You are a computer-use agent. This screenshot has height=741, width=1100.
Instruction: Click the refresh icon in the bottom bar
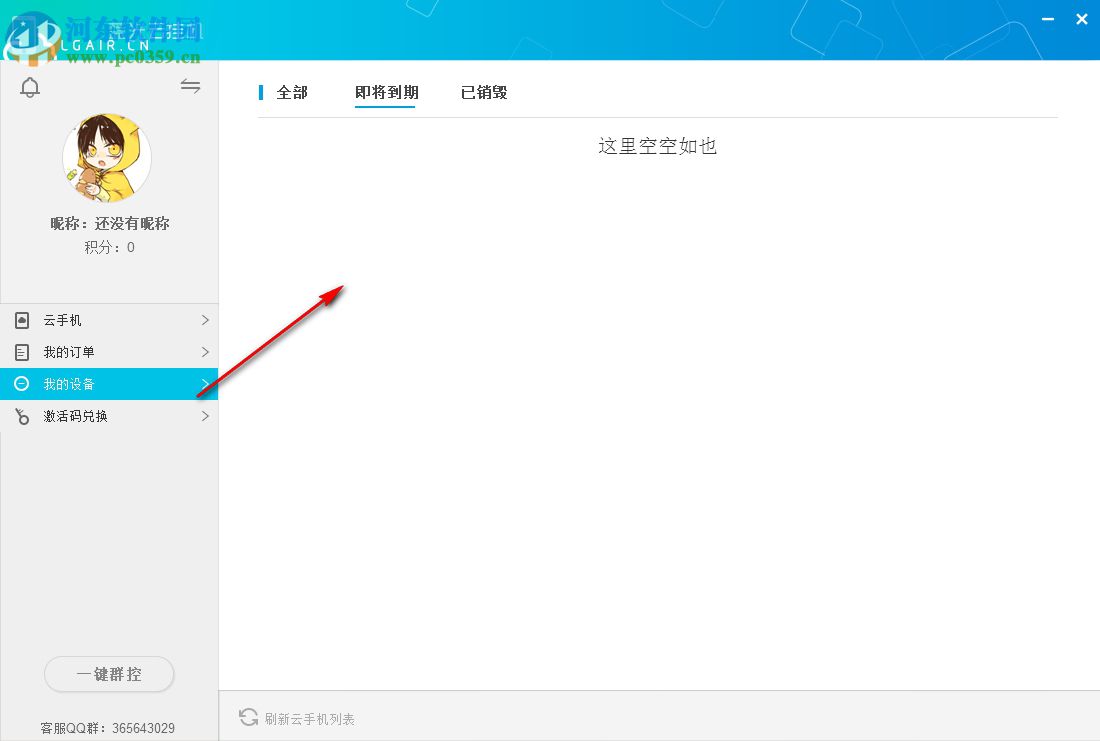[248, 717]
